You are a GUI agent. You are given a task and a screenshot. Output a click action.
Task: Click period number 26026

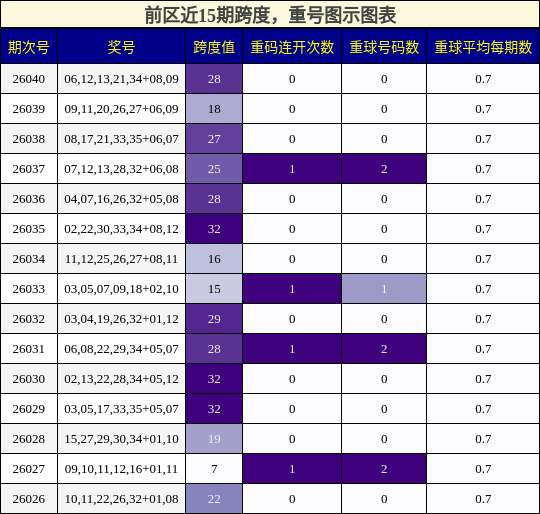(x=29, y=499)
